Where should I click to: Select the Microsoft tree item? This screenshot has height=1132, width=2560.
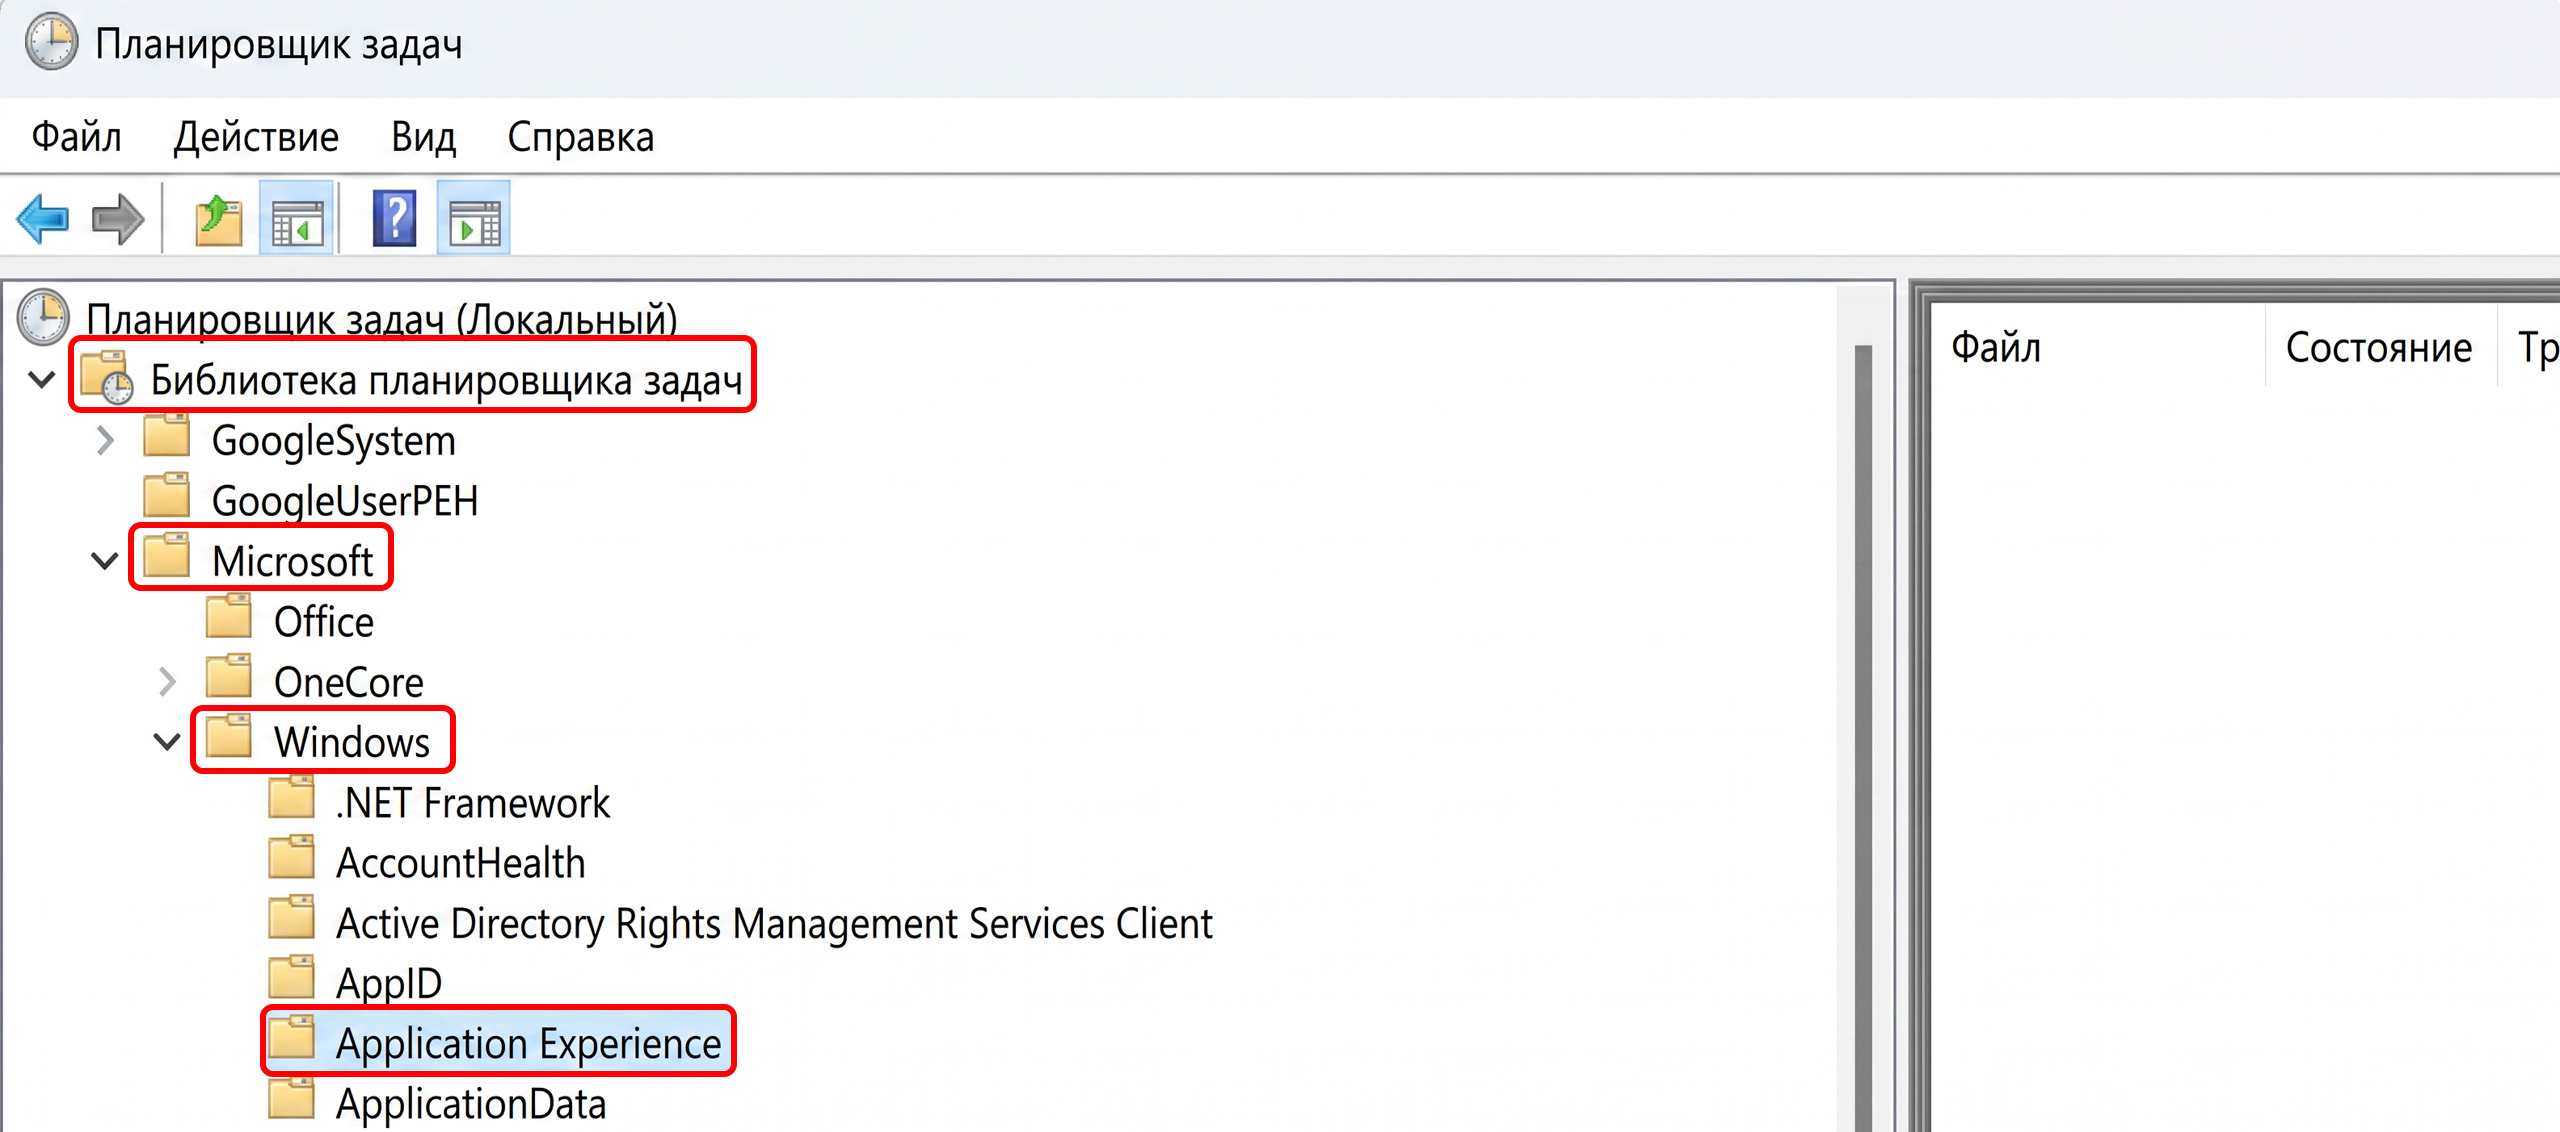(293, 561)
